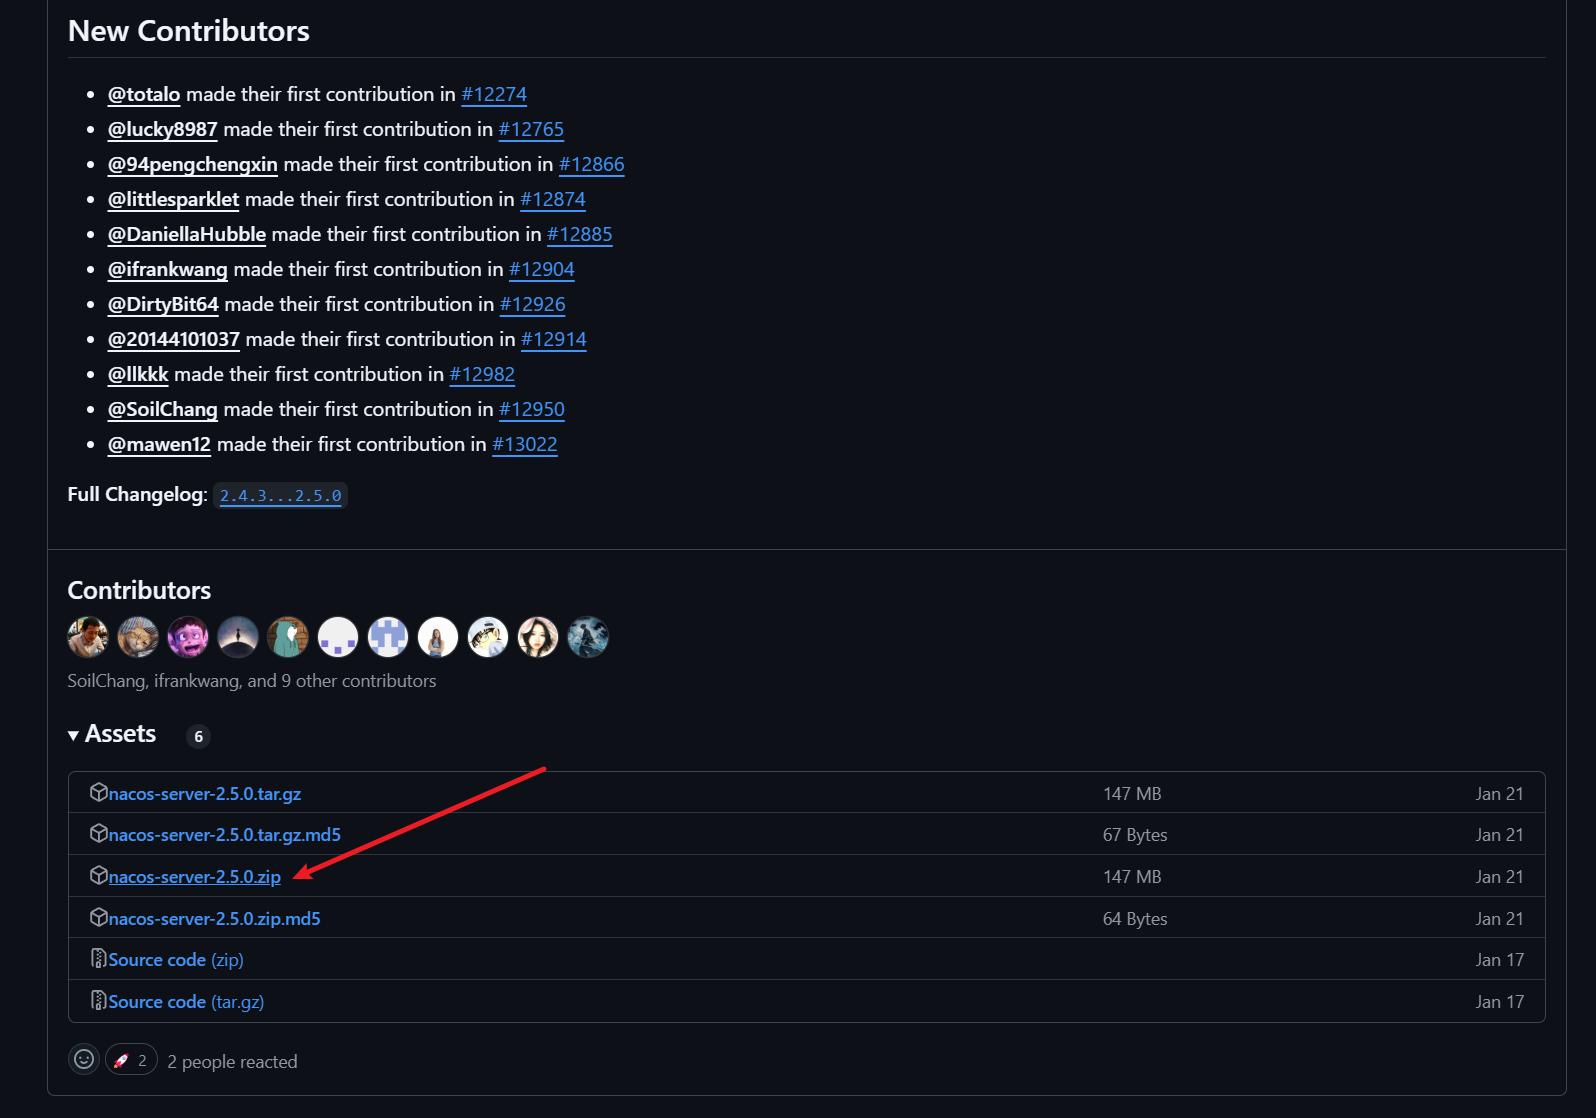1596x1118 pixels.
Task: Download Source code (tar.gz)
Action: pos(187,1002)
